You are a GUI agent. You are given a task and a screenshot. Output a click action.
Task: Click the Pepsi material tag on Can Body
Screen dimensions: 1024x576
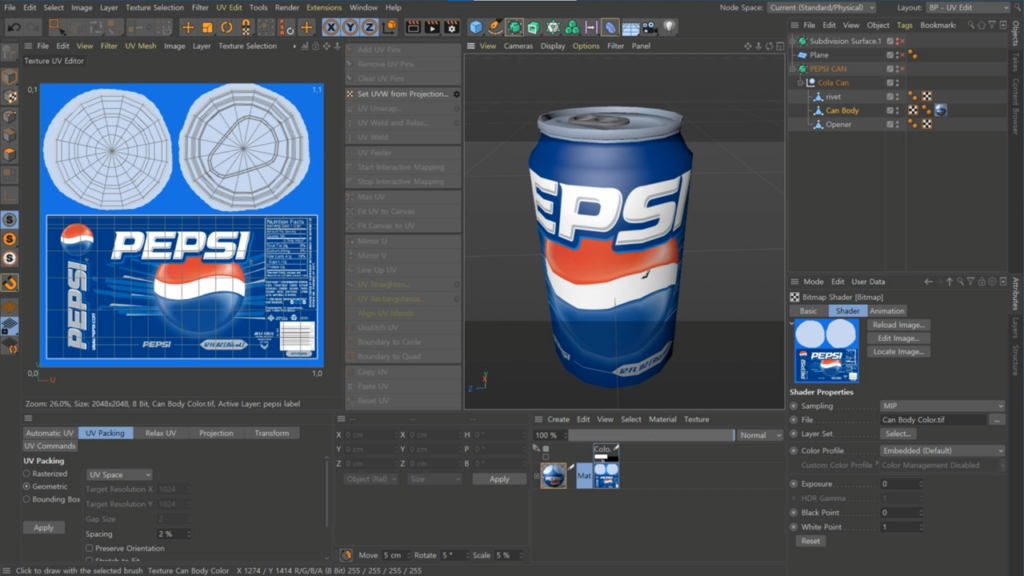point(940,110)
